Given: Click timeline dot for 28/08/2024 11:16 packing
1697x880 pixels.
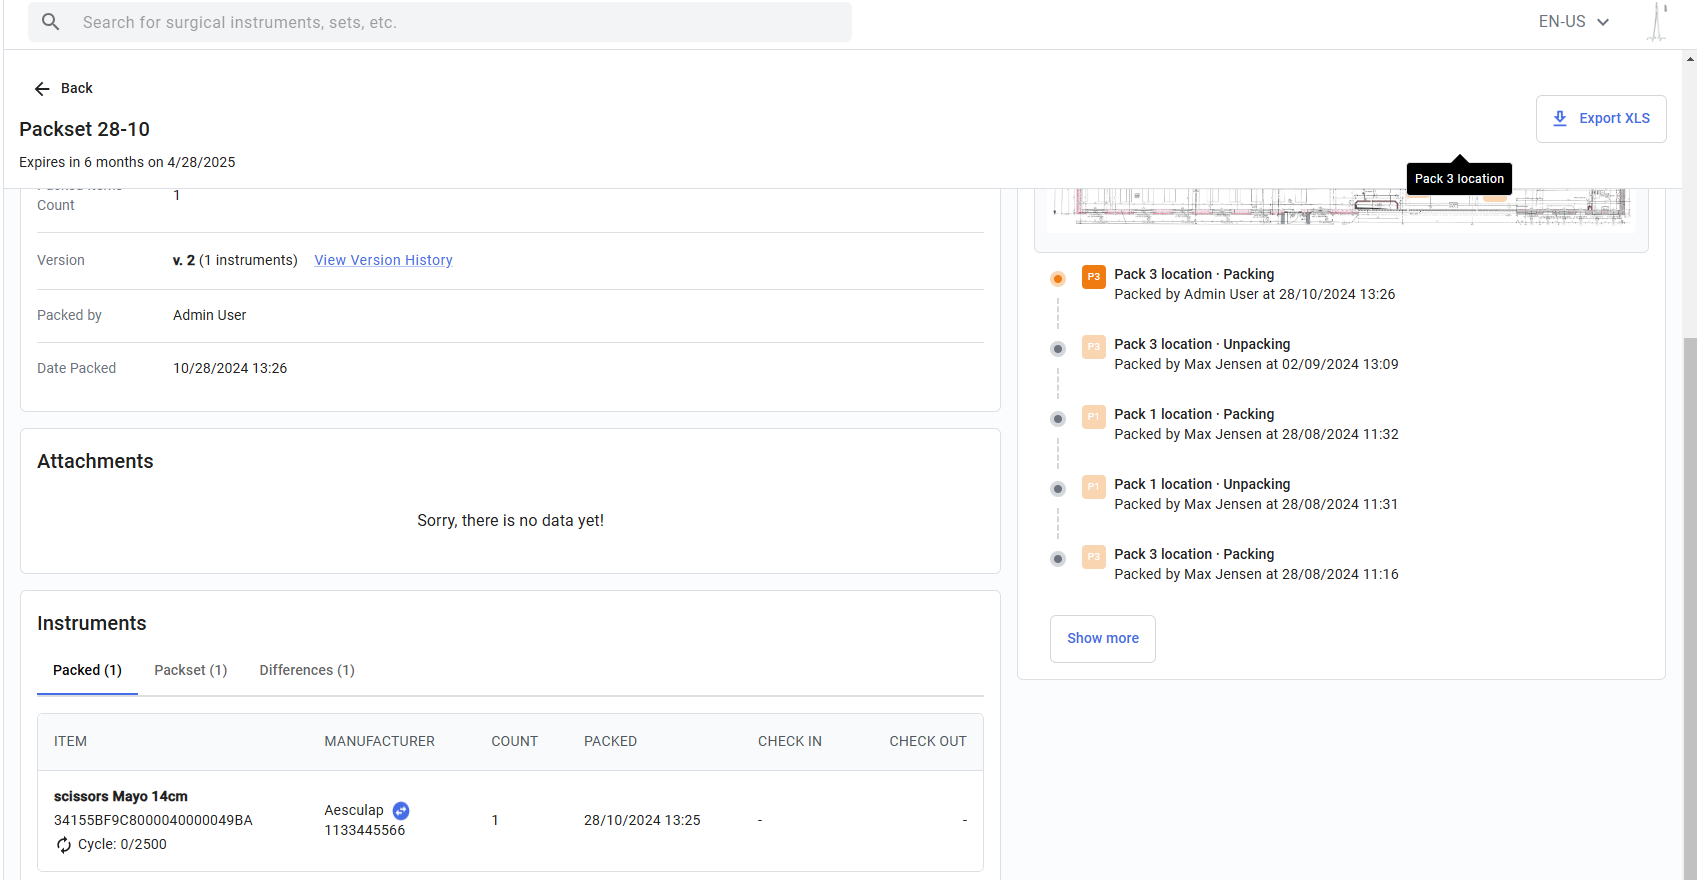Looking at the screenshot, I should (1058, 559).
